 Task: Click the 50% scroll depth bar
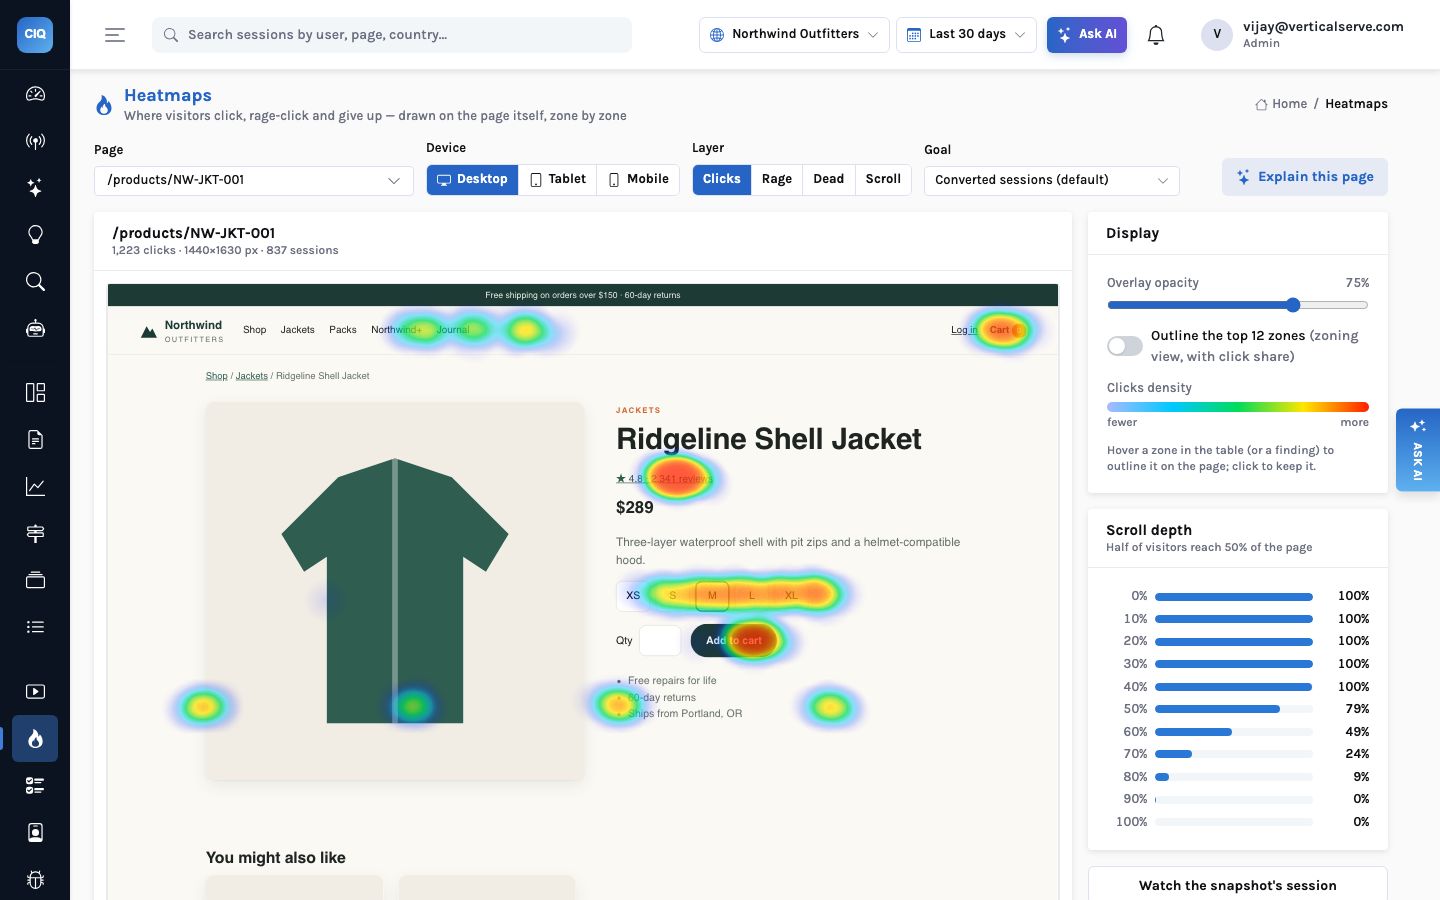click(1234, 709)
